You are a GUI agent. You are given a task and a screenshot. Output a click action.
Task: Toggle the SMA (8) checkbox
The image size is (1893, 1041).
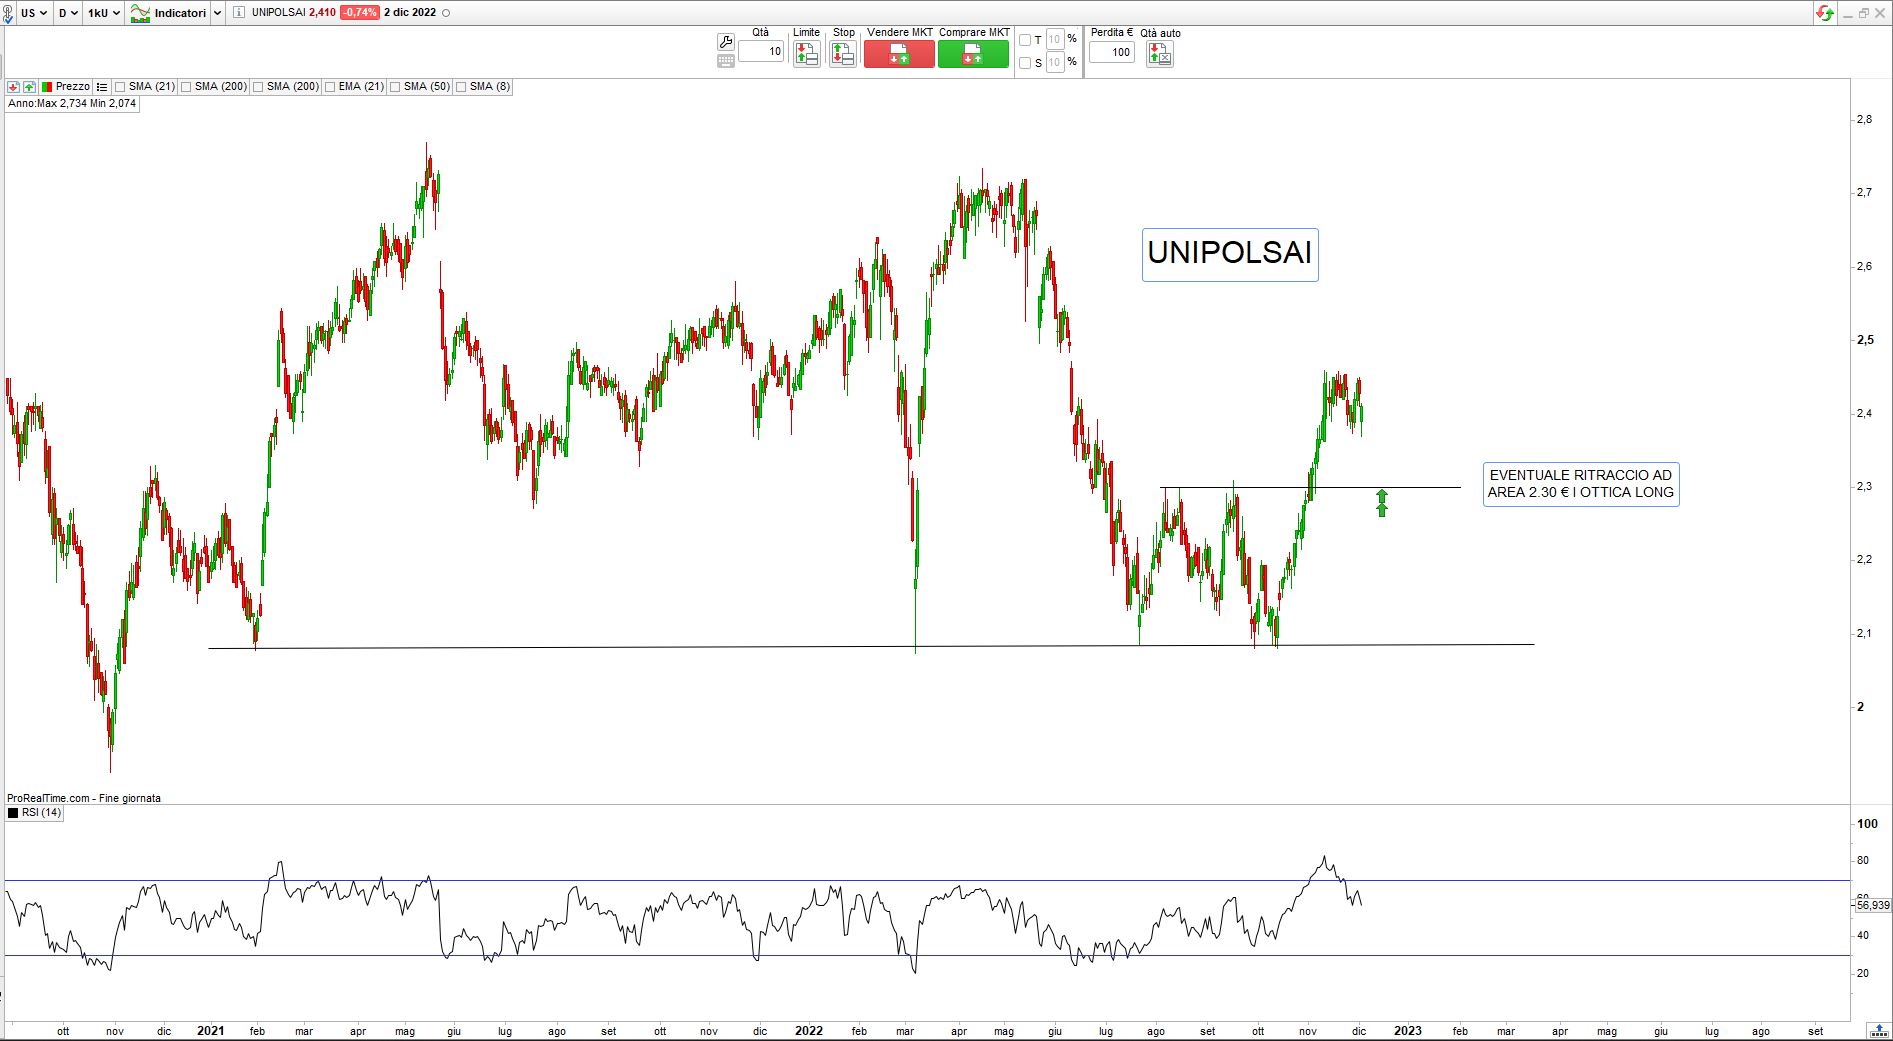[x=461, y=87]
